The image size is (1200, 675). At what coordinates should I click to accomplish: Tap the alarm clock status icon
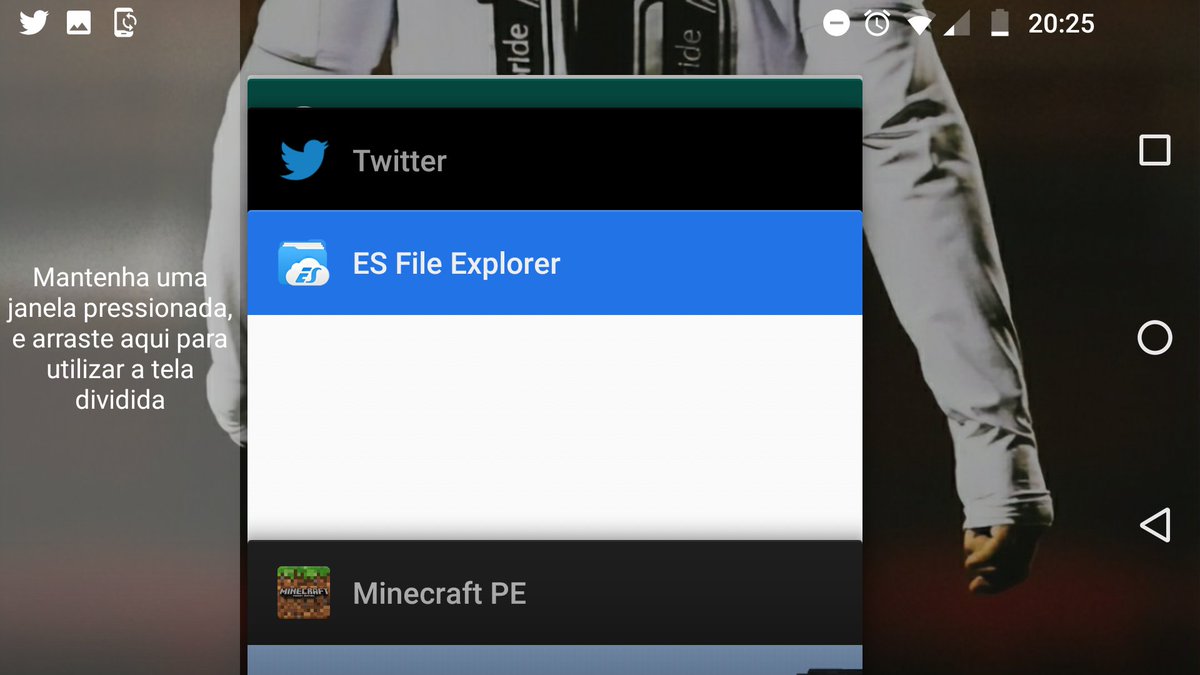coord(877,23)
